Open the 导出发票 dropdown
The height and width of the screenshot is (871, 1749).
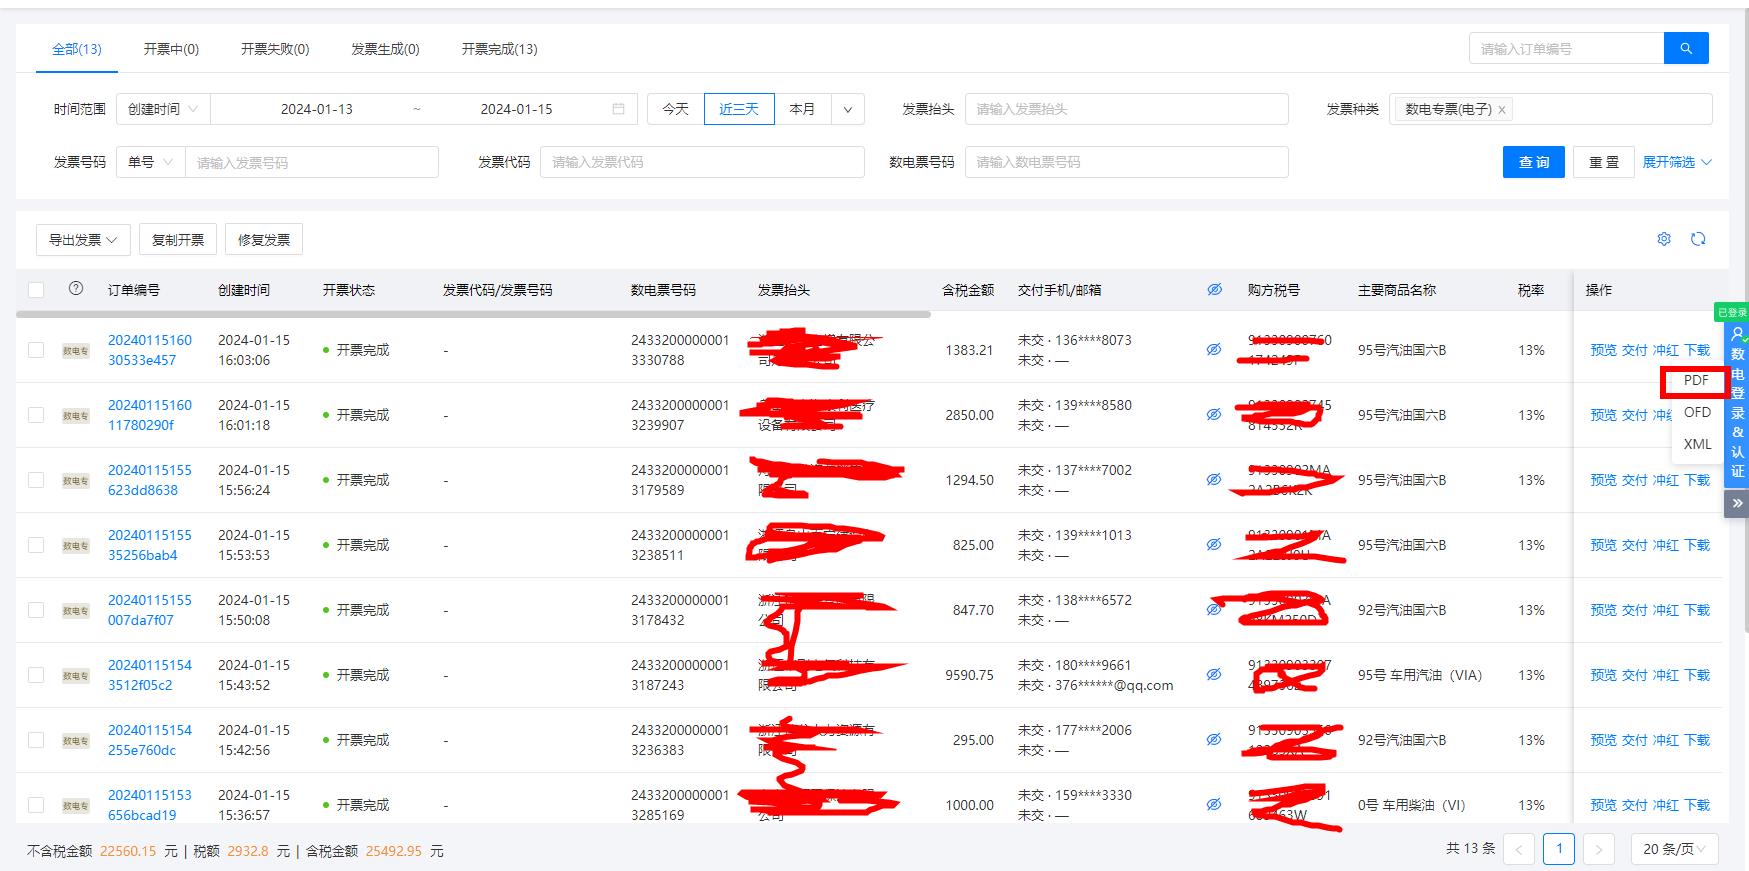tap(83, 240)
